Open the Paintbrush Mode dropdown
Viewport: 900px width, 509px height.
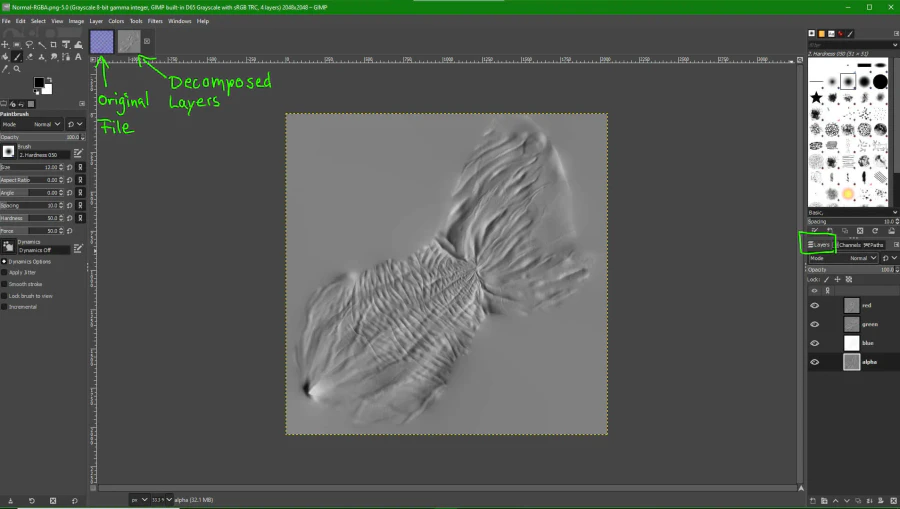[44, 124]
